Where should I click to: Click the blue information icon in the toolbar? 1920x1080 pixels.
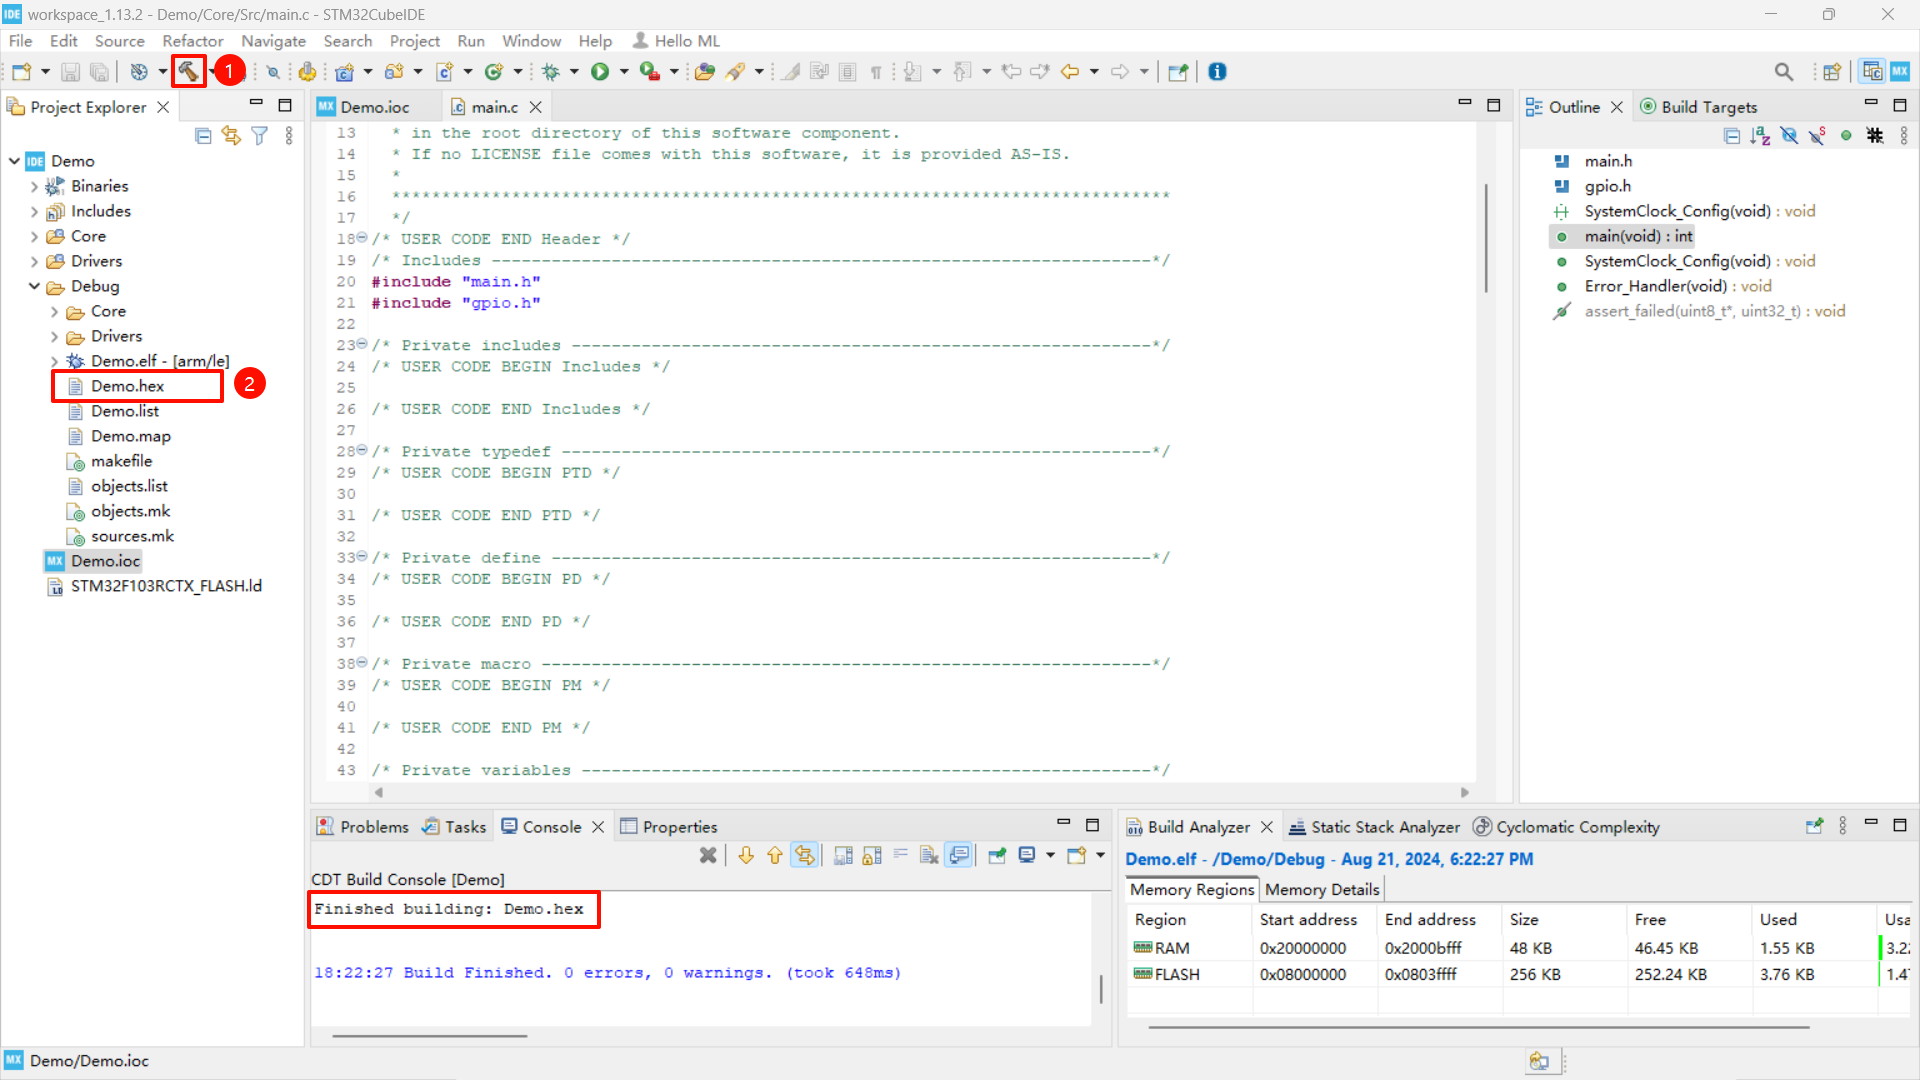(1217, 72)
